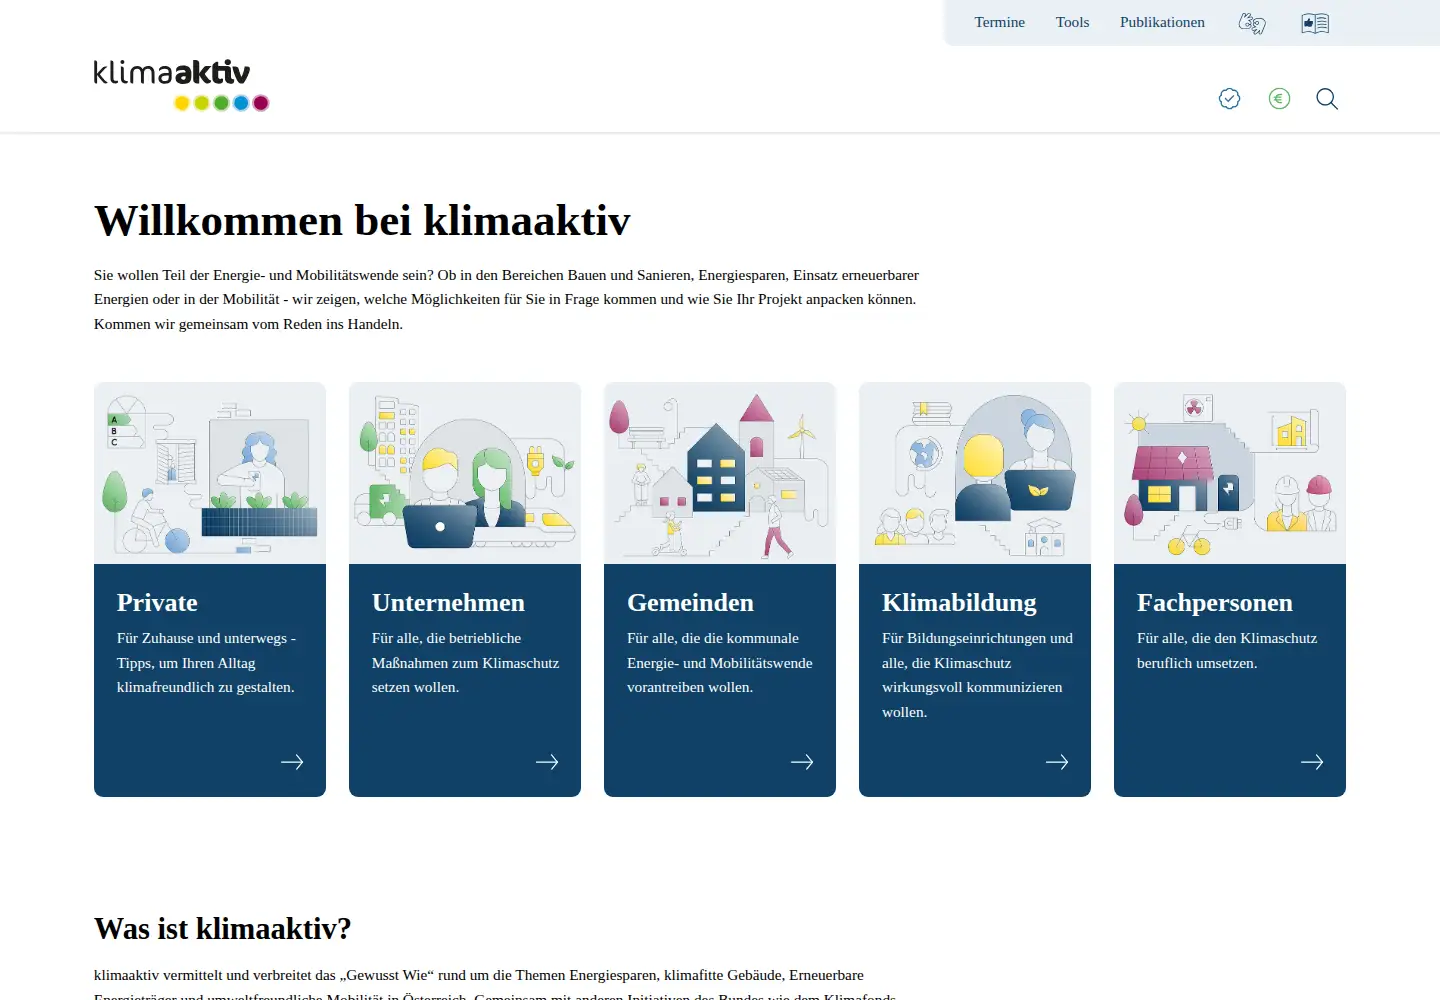The height and width of the screenshot is (1000, 1440).
Task: Click the green euro funding icon
Action: pos(1279,98)
